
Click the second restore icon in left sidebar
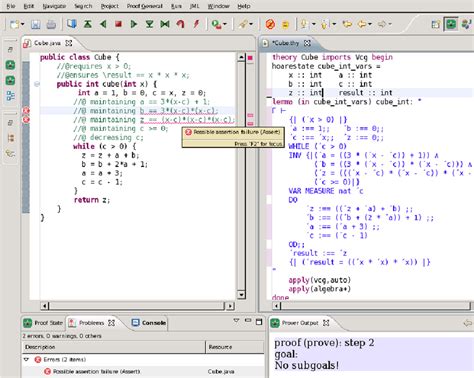coord(10,123)
